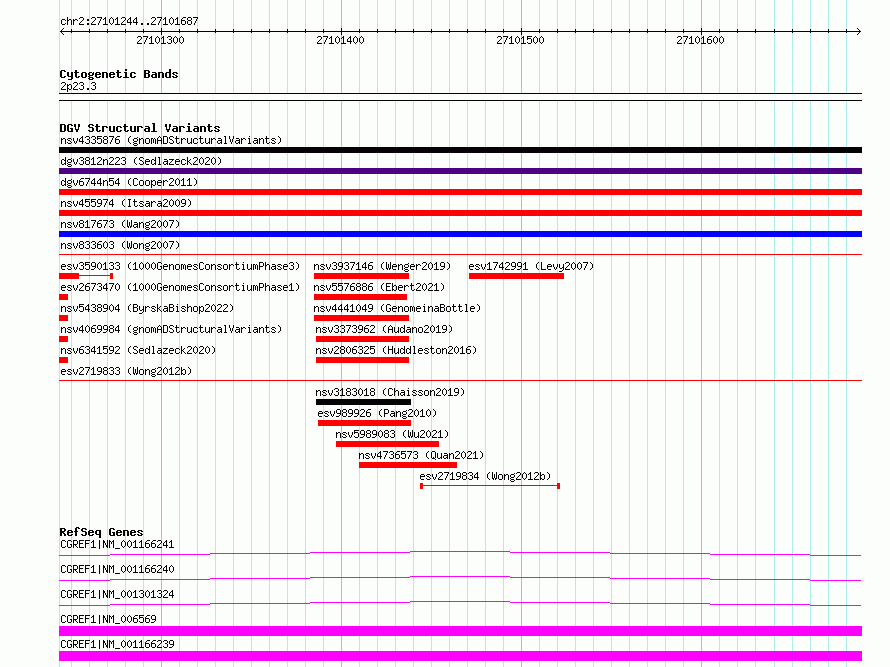Click the red bar of esv989926
Image resolution: width=890 pixels, height=667 pixels.
point(364,423)
